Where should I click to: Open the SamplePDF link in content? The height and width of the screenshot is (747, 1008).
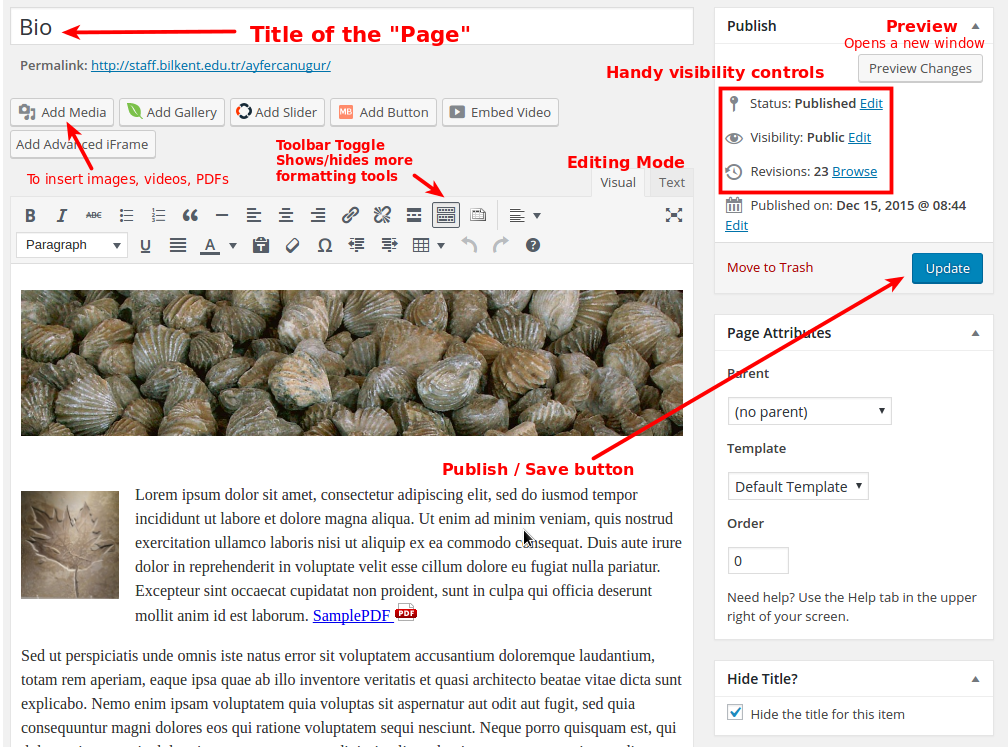(x=352, y=616)
